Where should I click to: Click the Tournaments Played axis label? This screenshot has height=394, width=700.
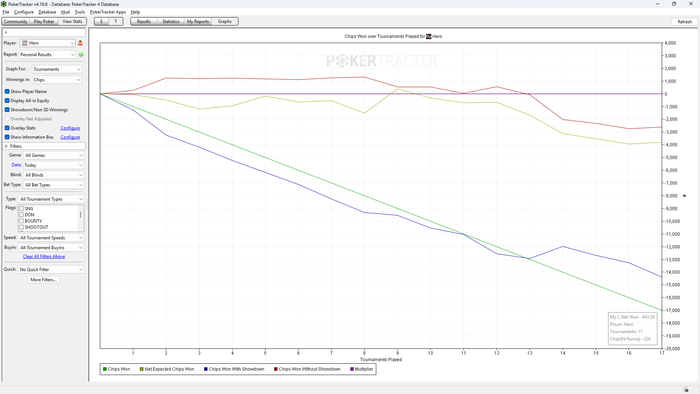pyautogui.click(x=381, y=359)
